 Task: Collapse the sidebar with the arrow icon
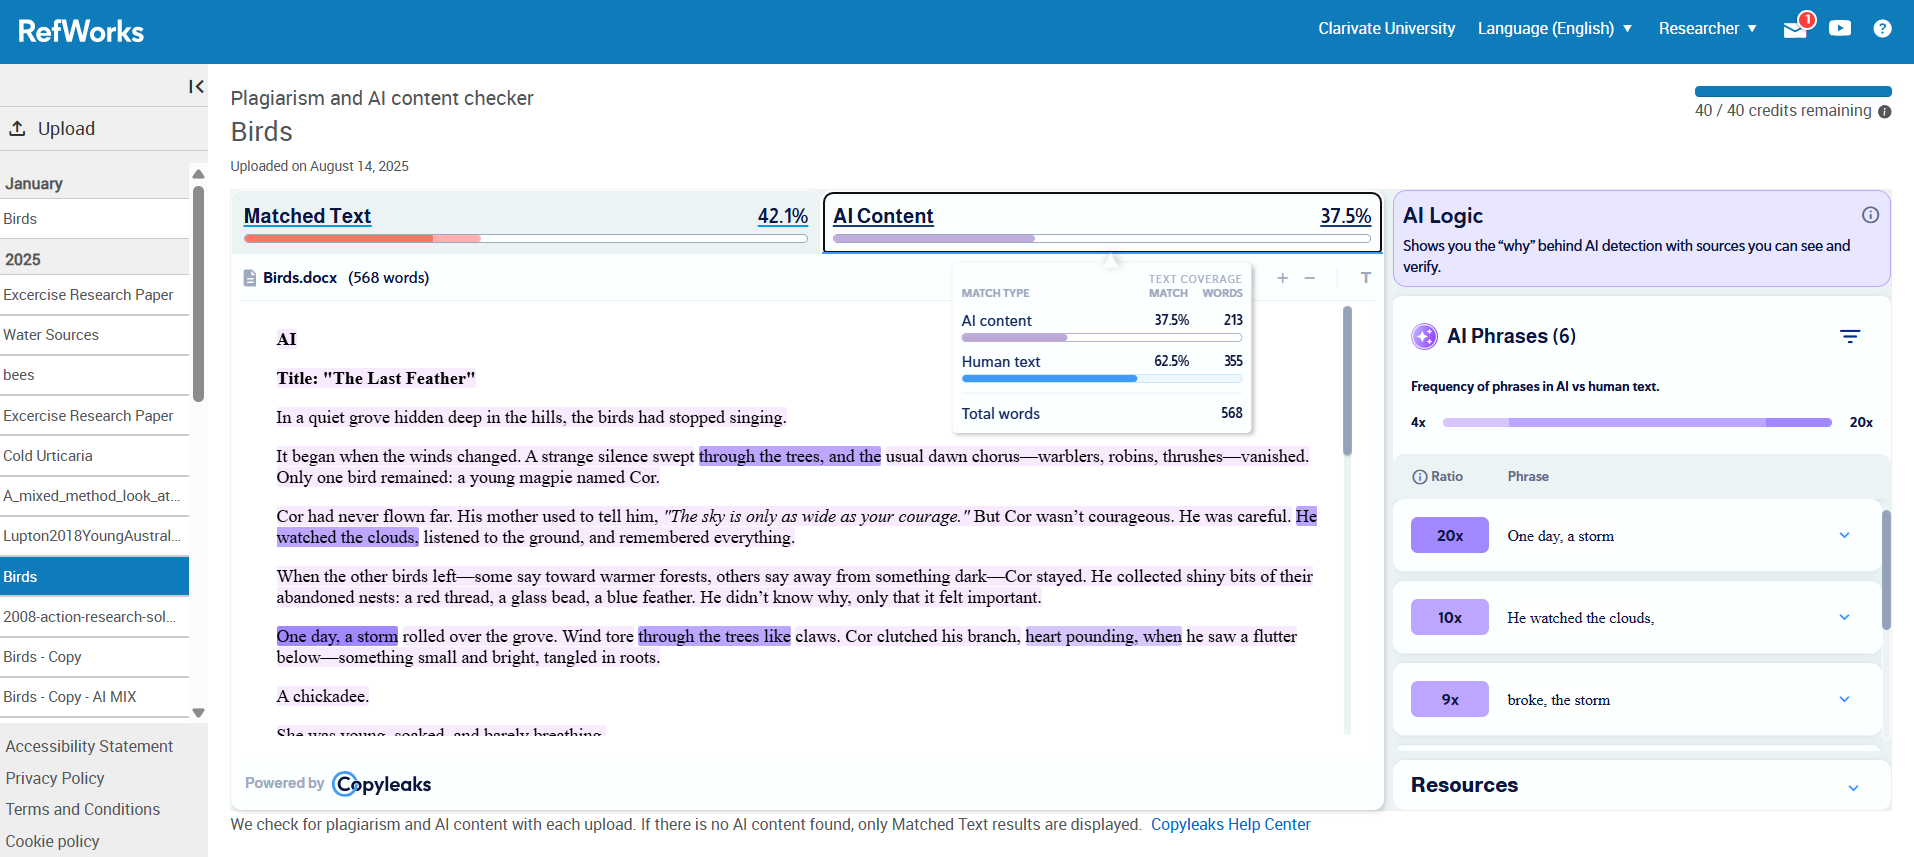196,87
